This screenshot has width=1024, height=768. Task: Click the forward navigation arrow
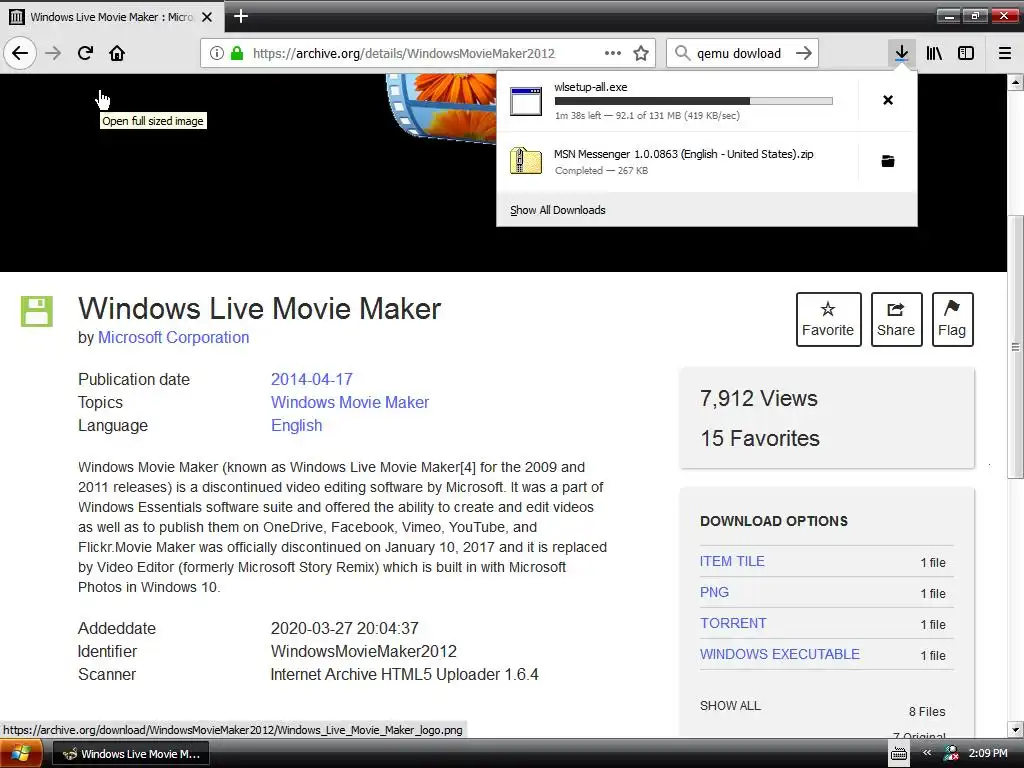[x=53, y=53]
